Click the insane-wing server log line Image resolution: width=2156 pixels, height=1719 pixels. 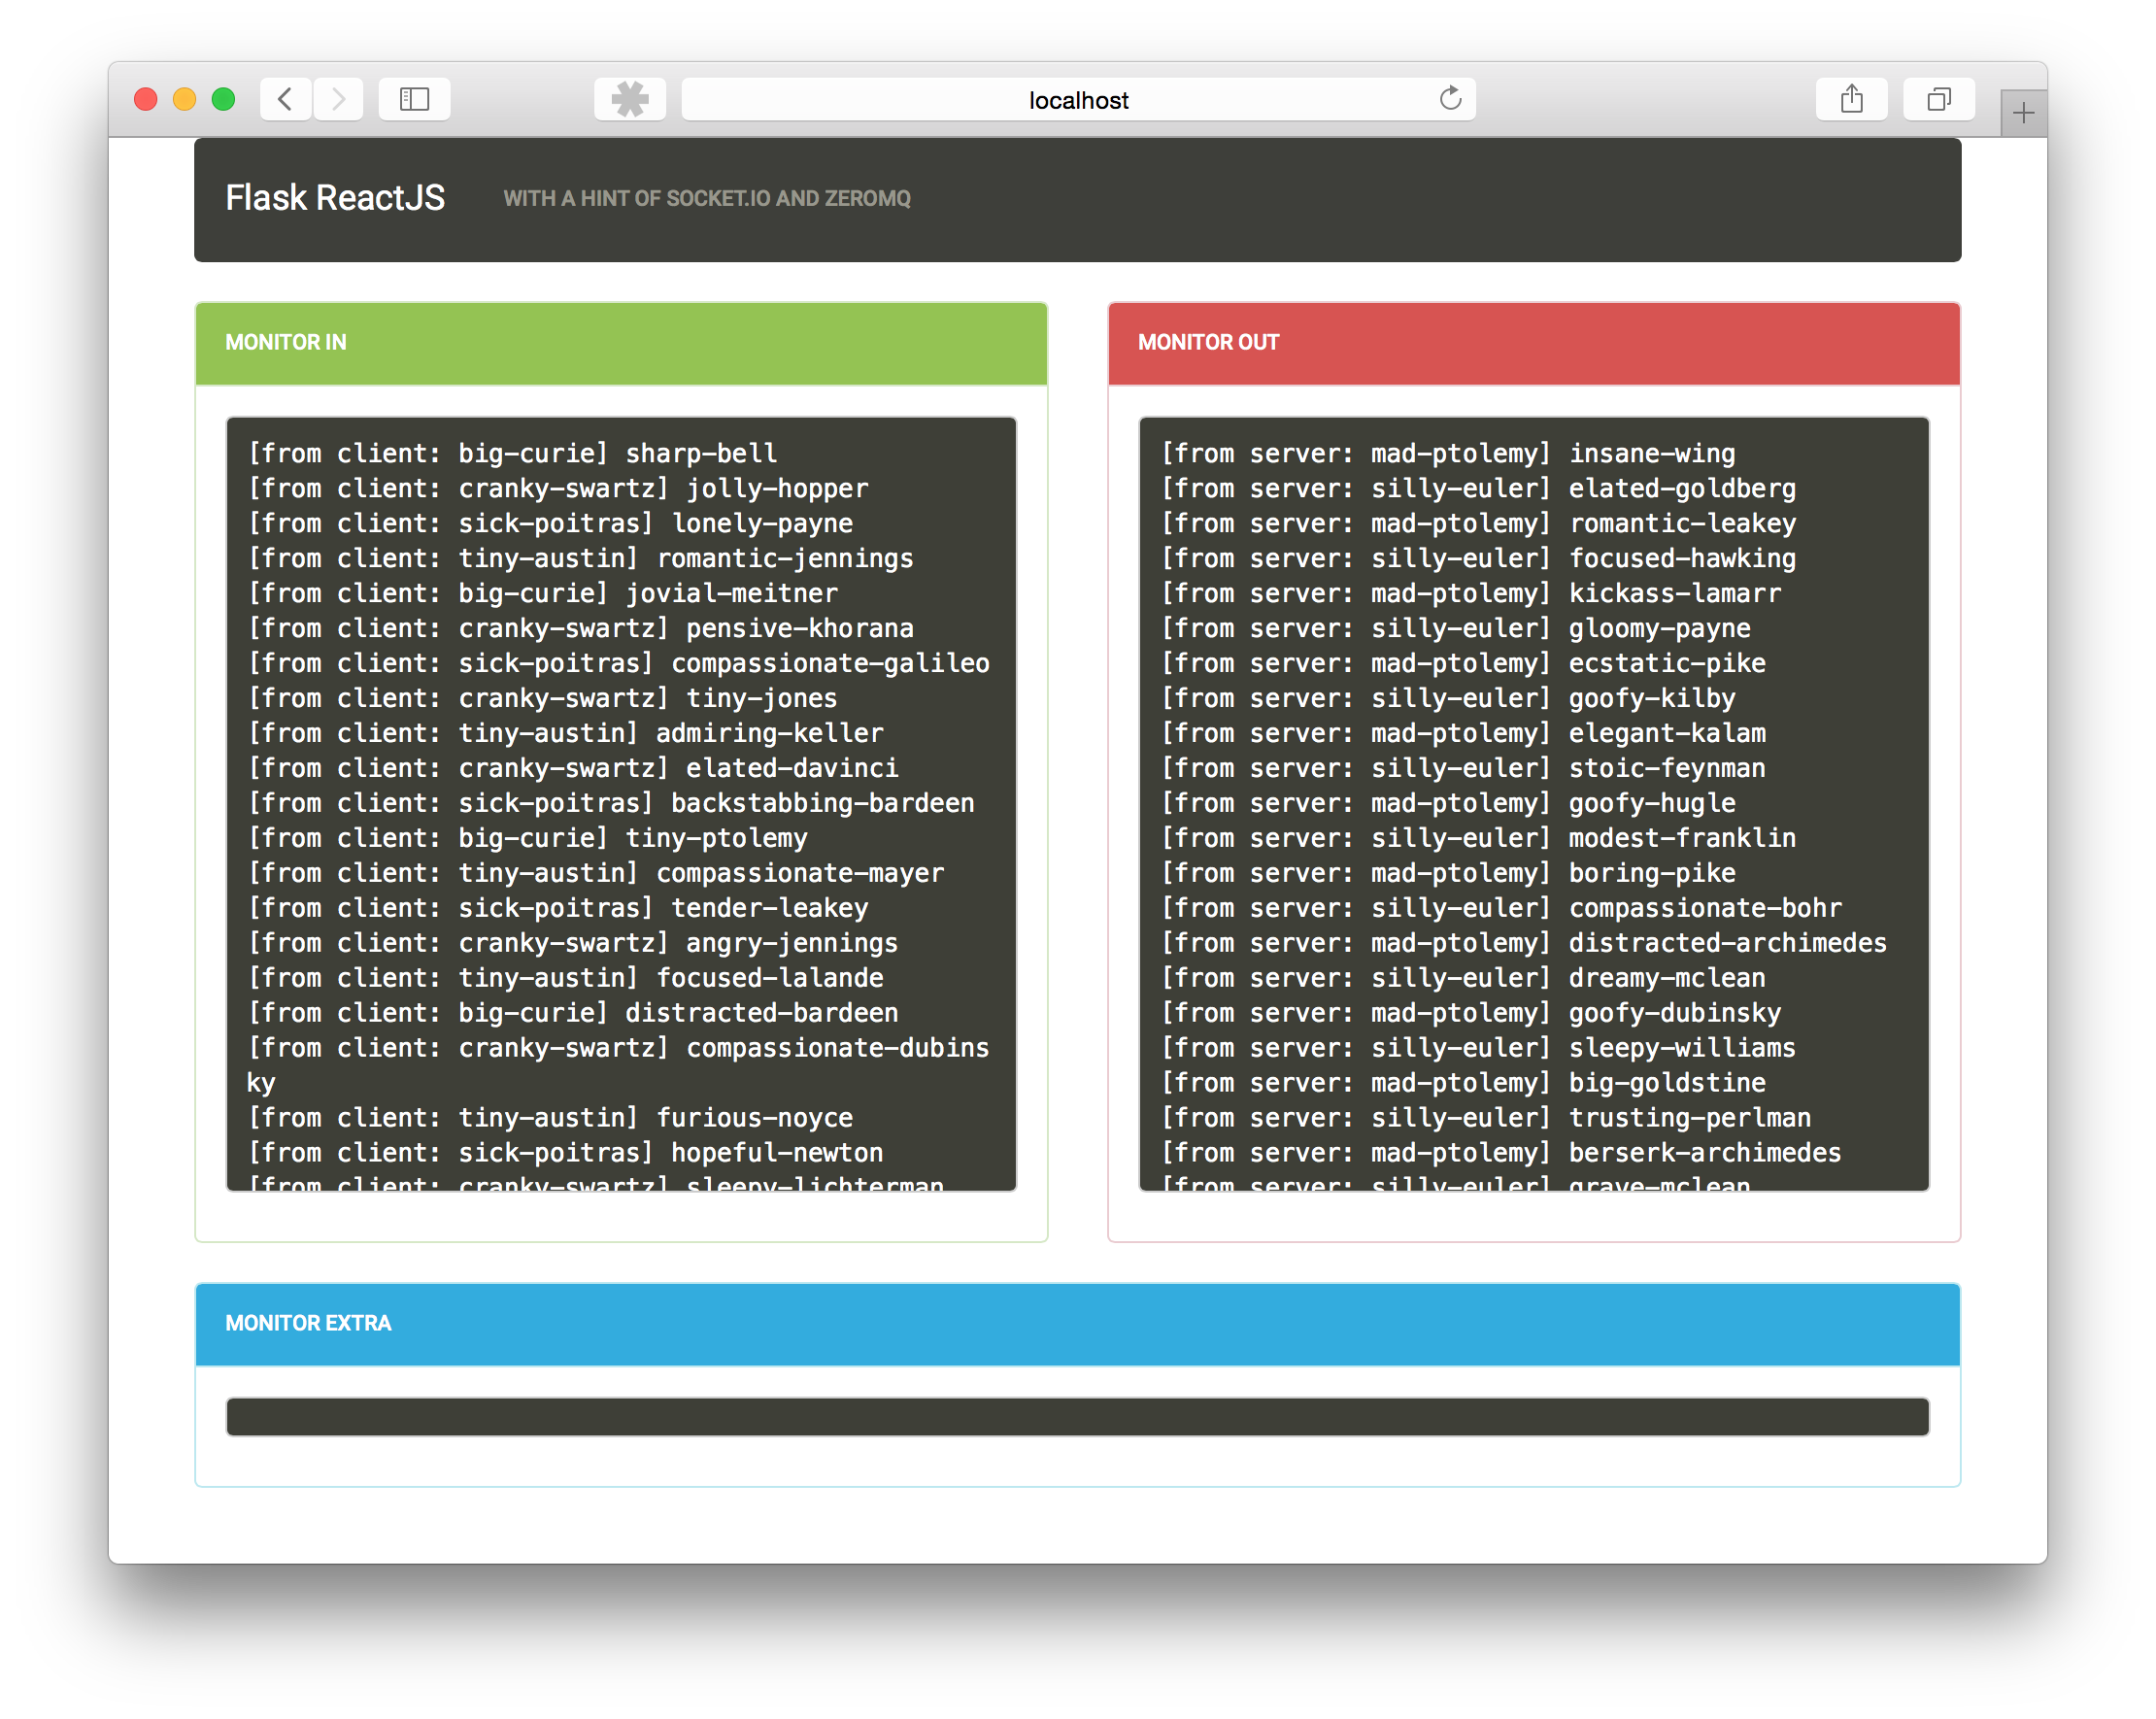(1447, 454)
